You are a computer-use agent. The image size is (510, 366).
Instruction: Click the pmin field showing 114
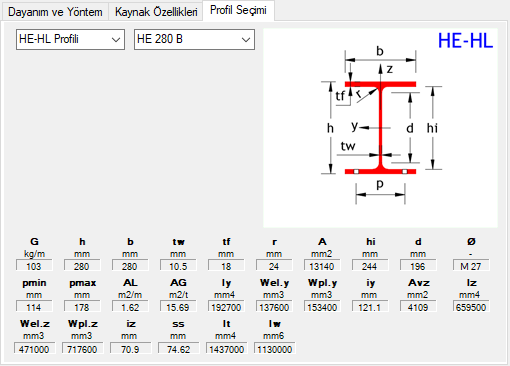tap(34, 307)
